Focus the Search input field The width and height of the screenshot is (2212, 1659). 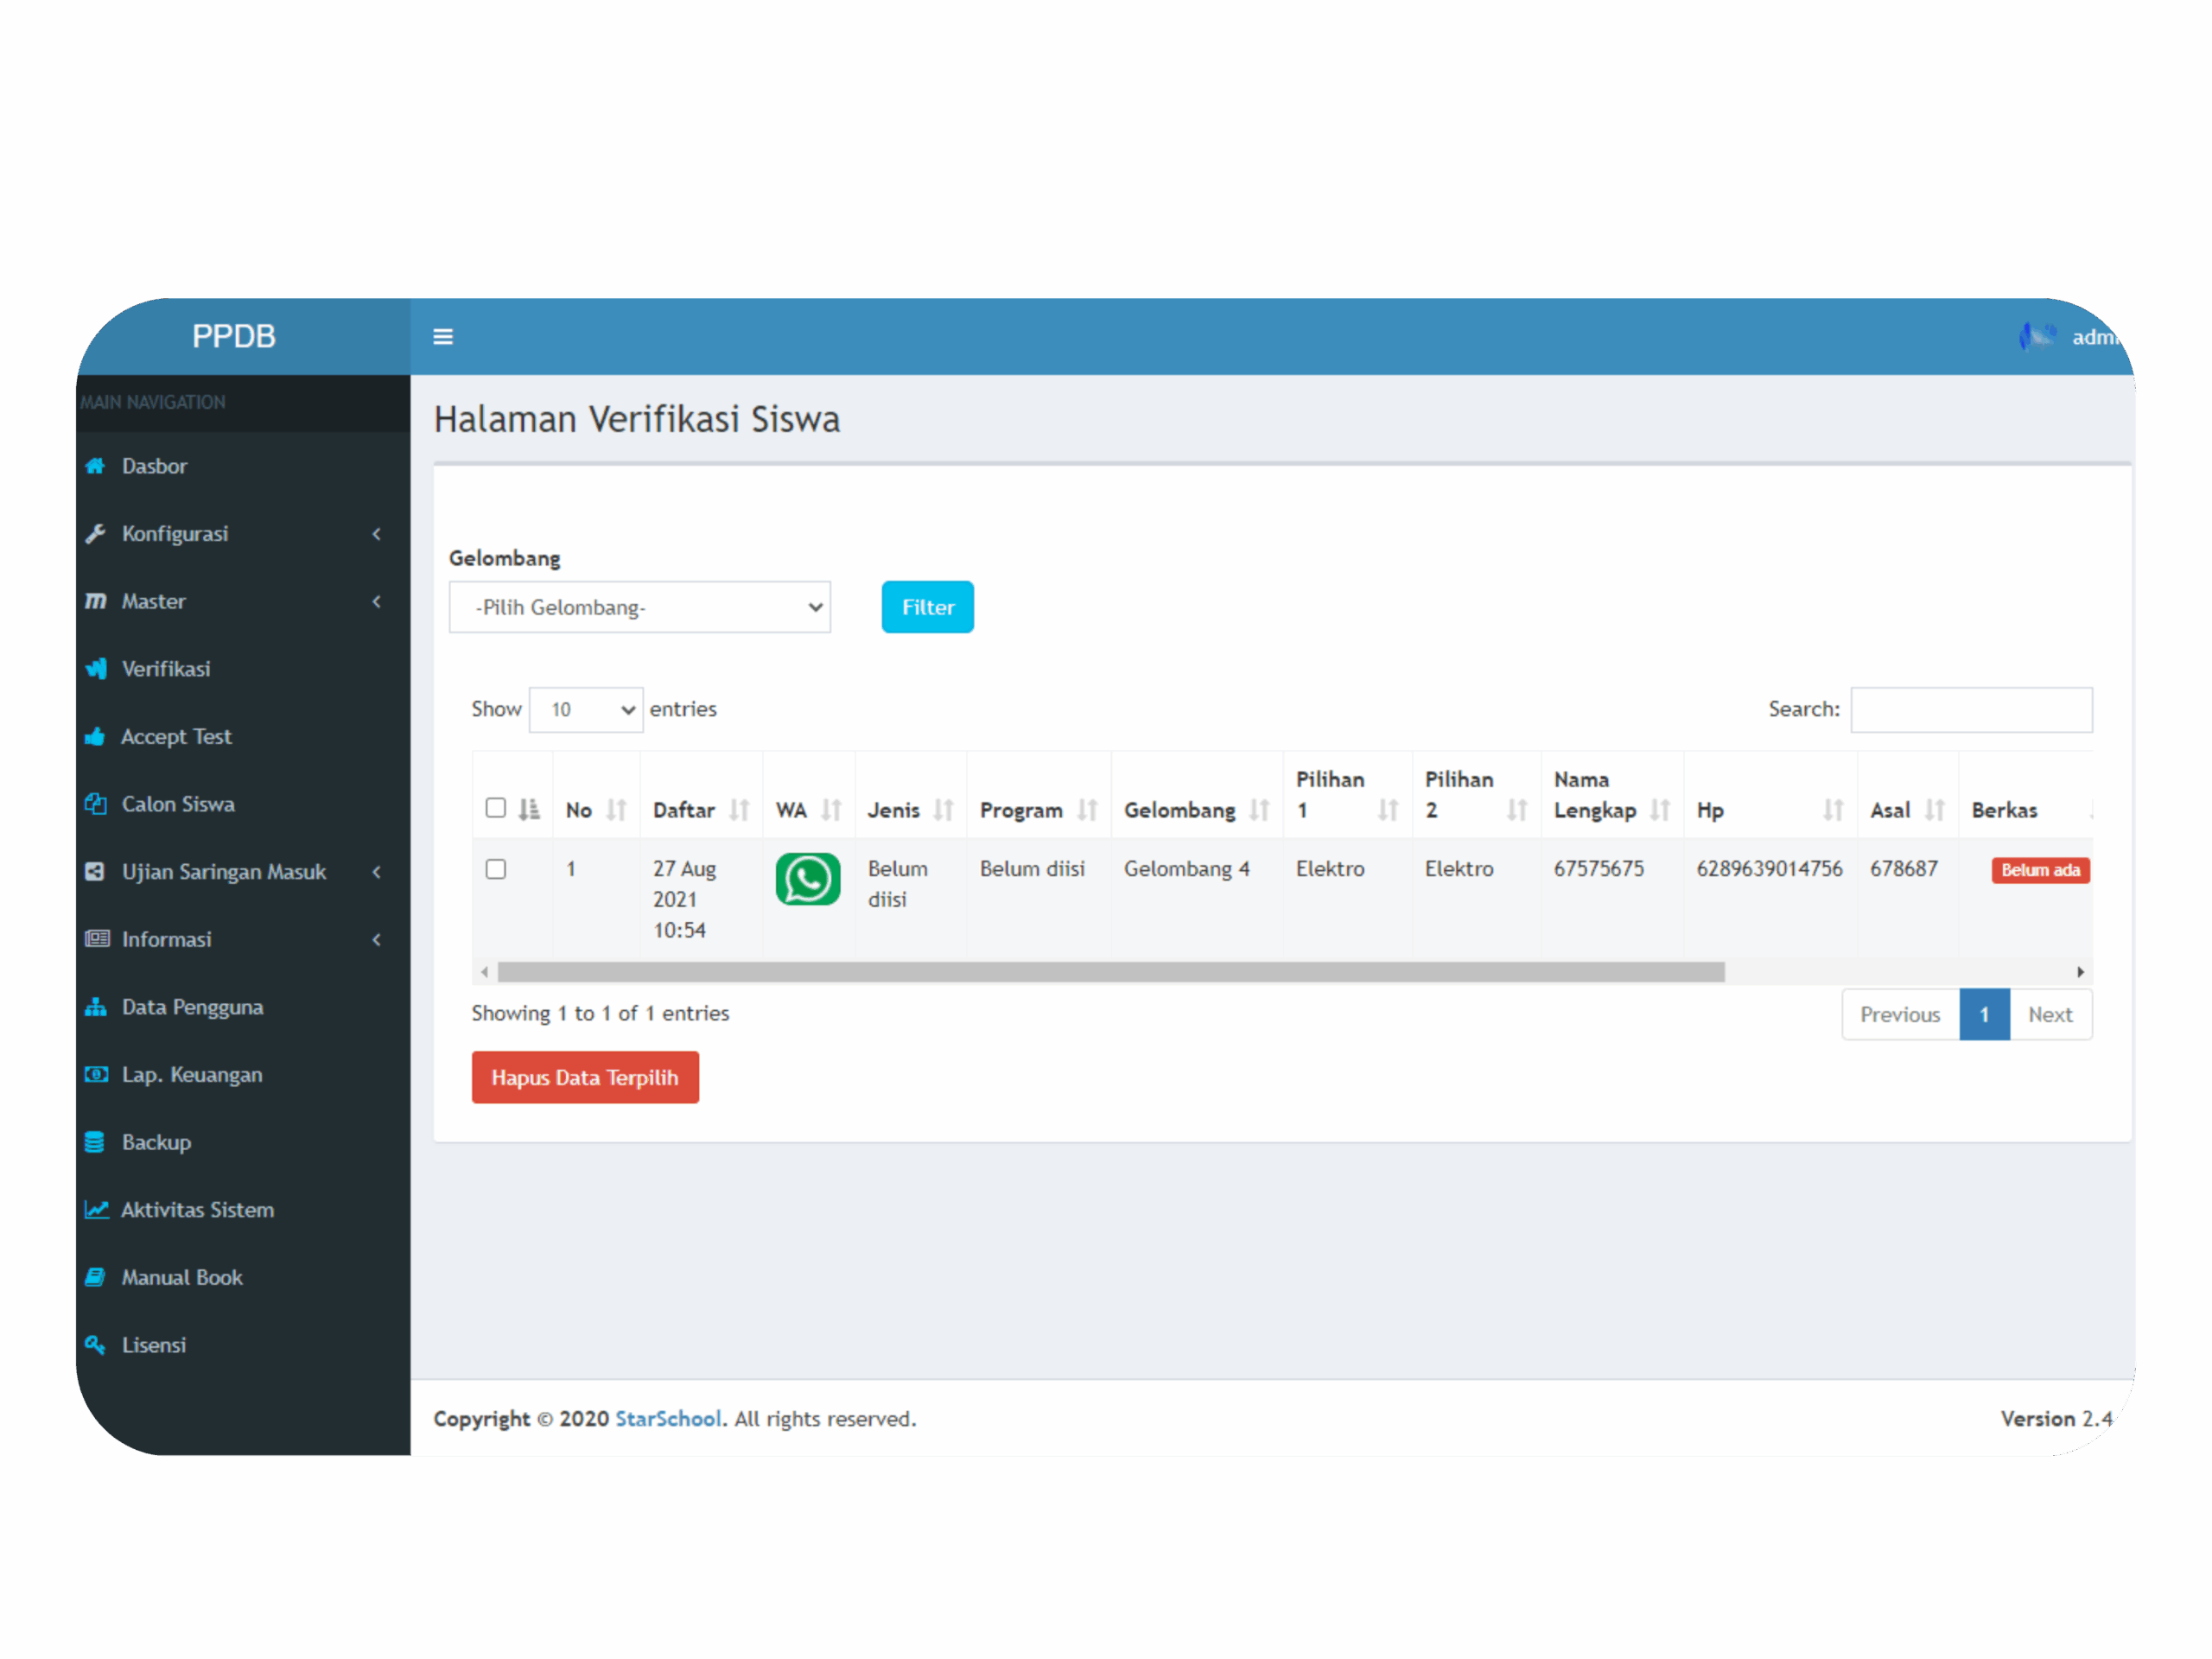(1972, 710)
